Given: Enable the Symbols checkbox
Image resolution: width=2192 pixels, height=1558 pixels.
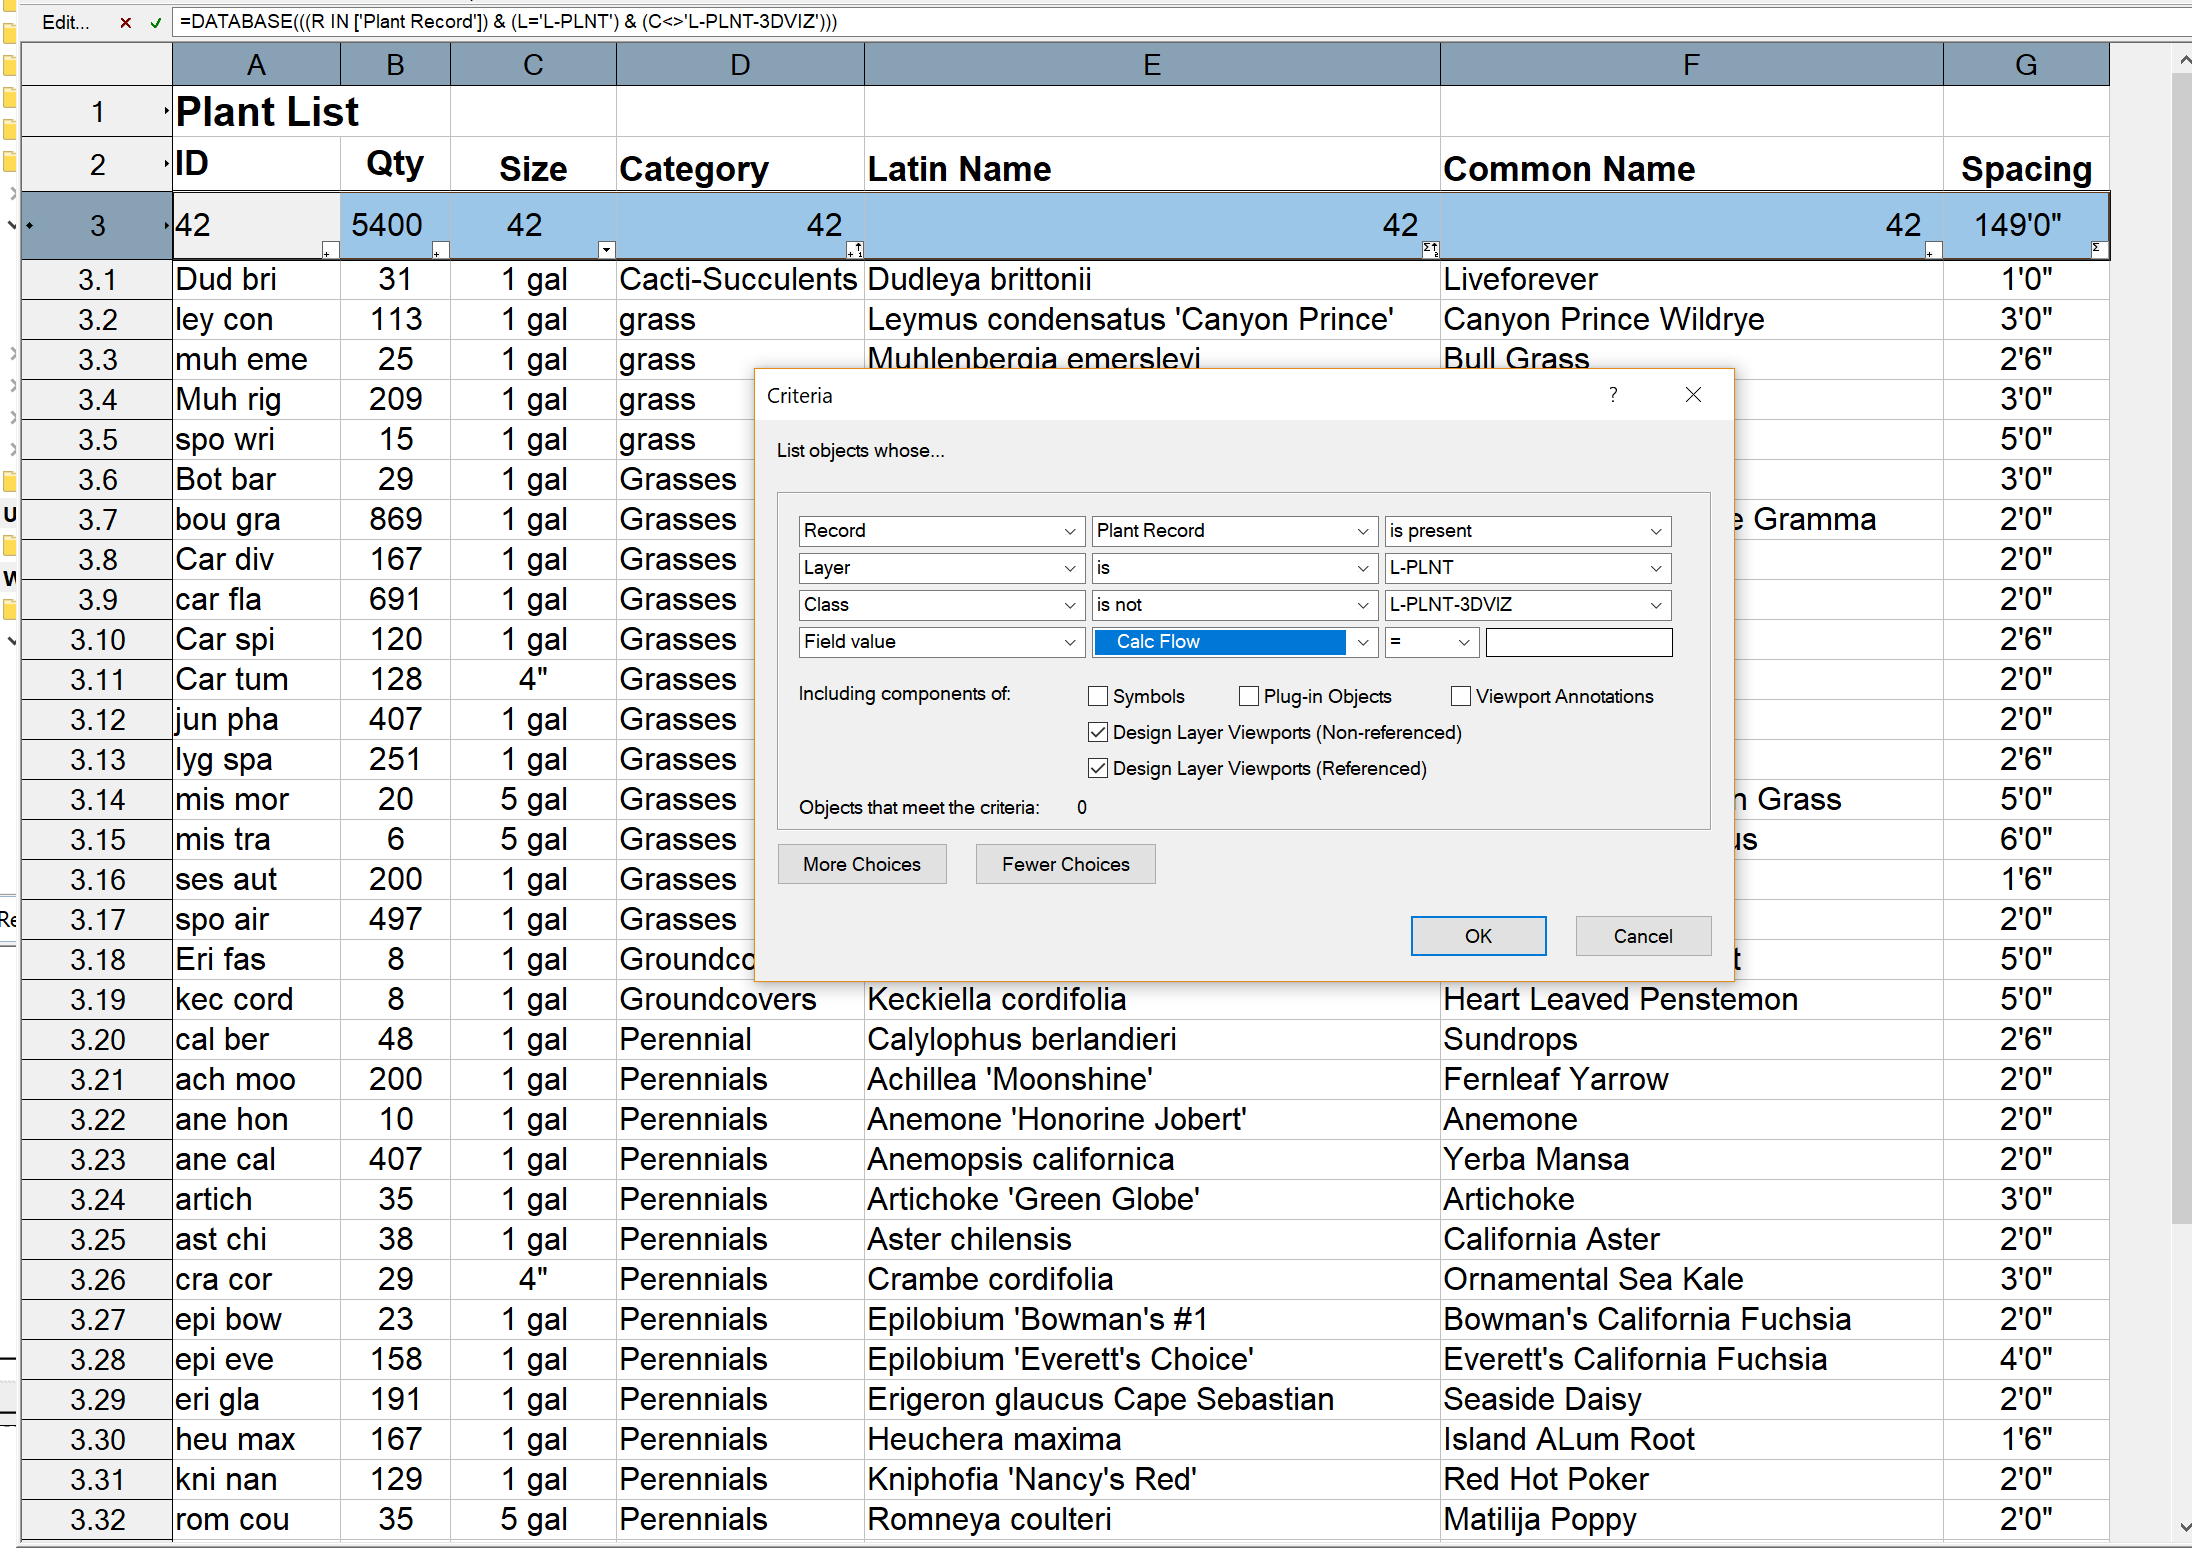Looking at the screenshot, I should pos(1098,696).
